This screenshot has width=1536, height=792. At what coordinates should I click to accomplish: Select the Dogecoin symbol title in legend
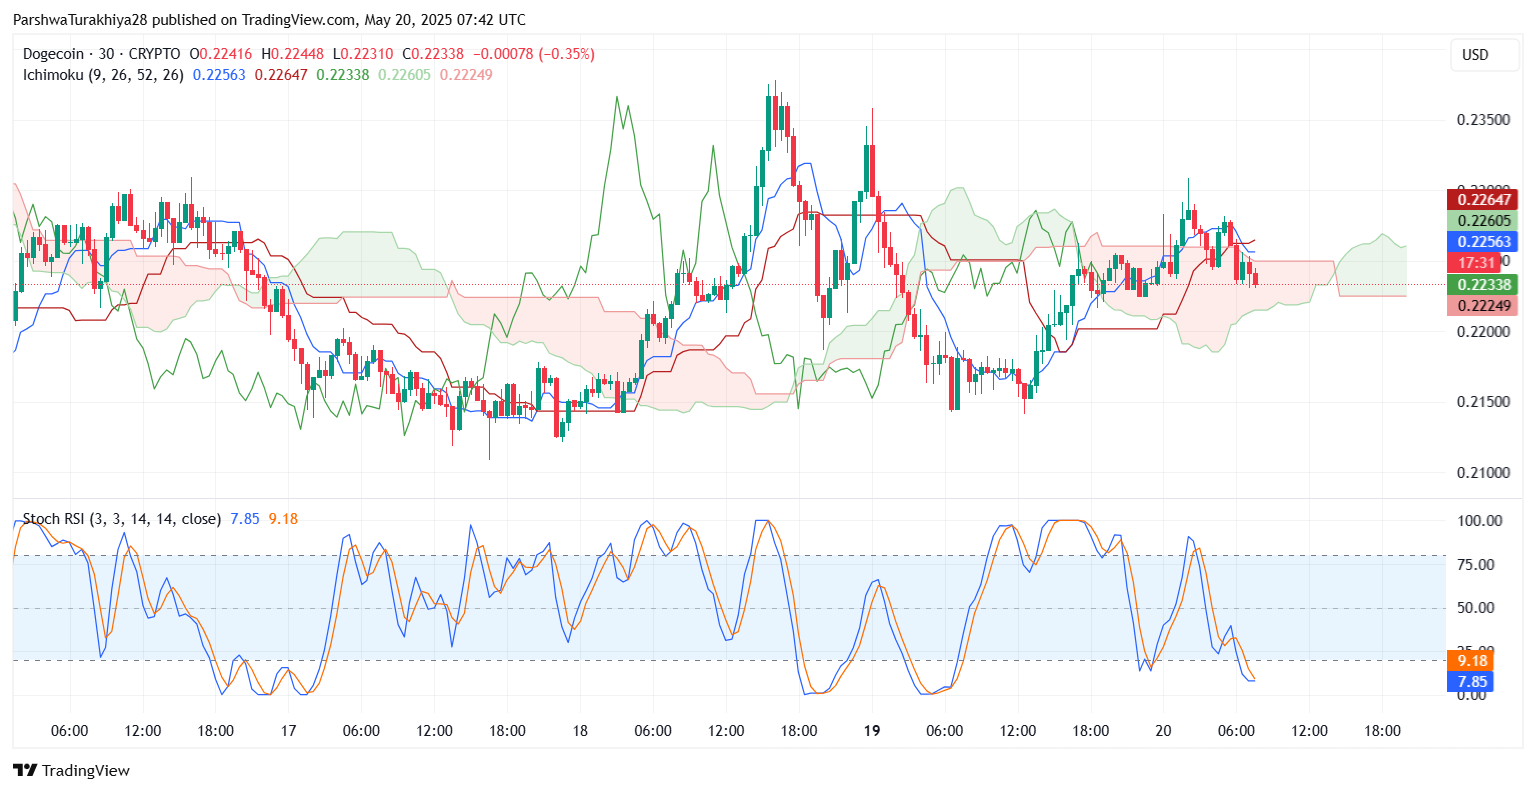click(x=101, y=54)
